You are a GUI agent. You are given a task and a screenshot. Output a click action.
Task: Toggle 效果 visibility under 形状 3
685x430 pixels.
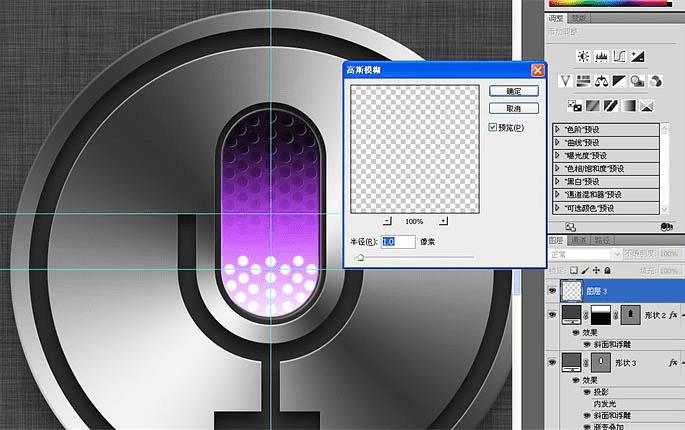[x=576, y=380]
